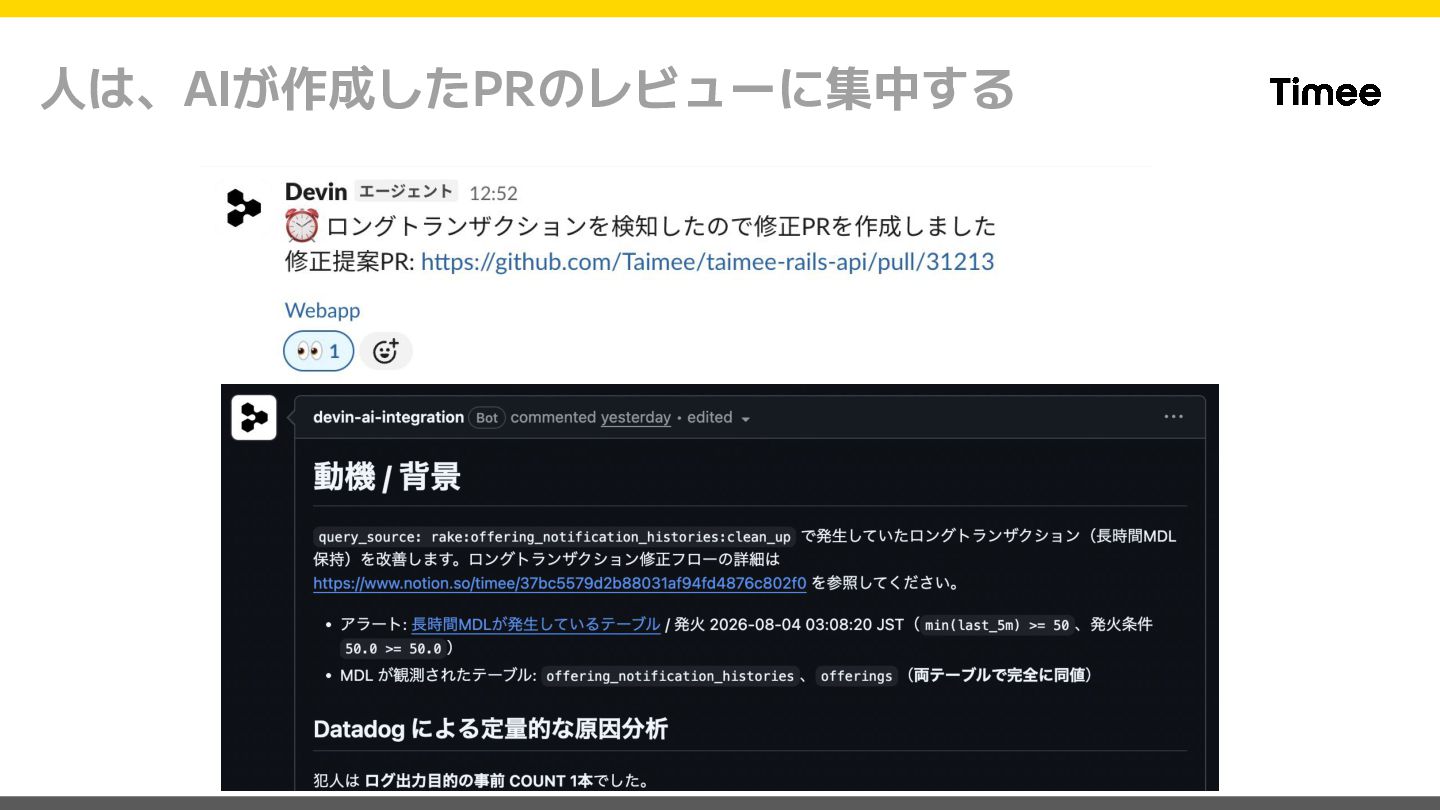This screenshot has height=810, width=1440.
Task: Click the query_source rake task code snippet
Action: click(x=555, y=536)
